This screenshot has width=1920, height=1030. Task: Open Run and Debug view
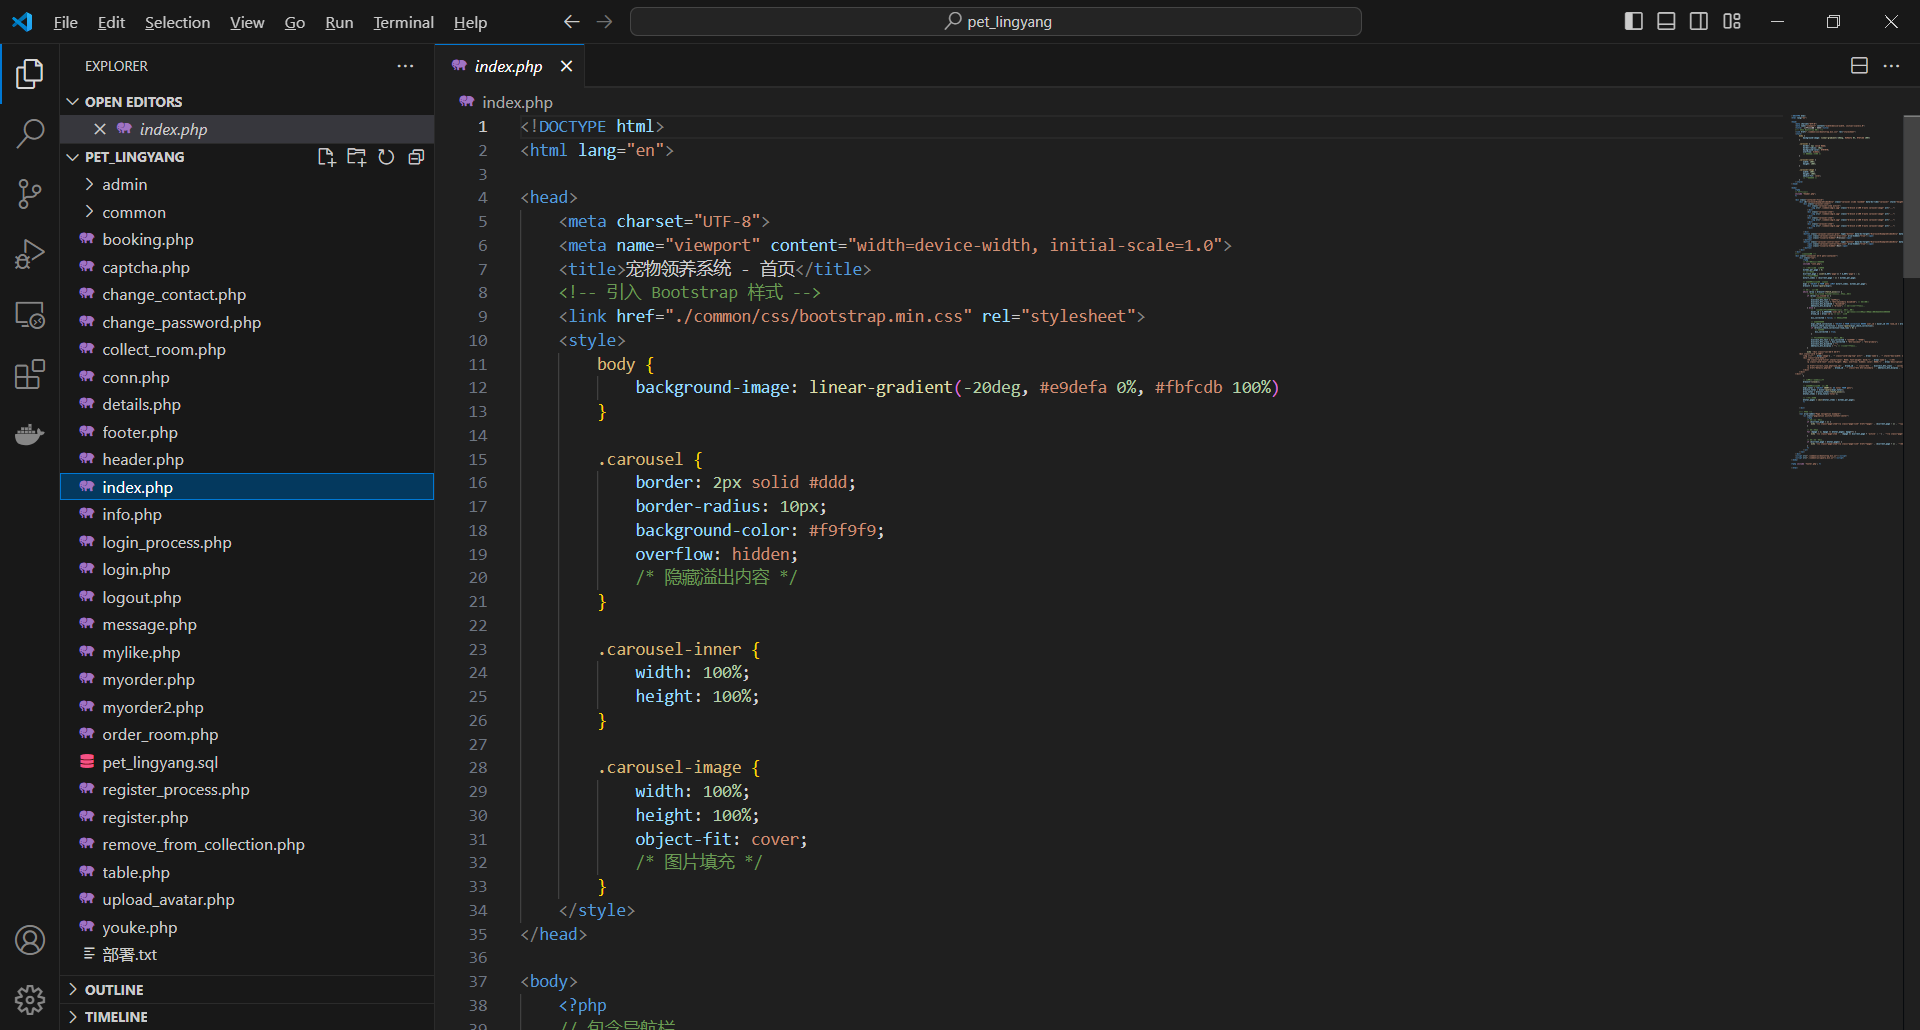(x=30, y=254)
